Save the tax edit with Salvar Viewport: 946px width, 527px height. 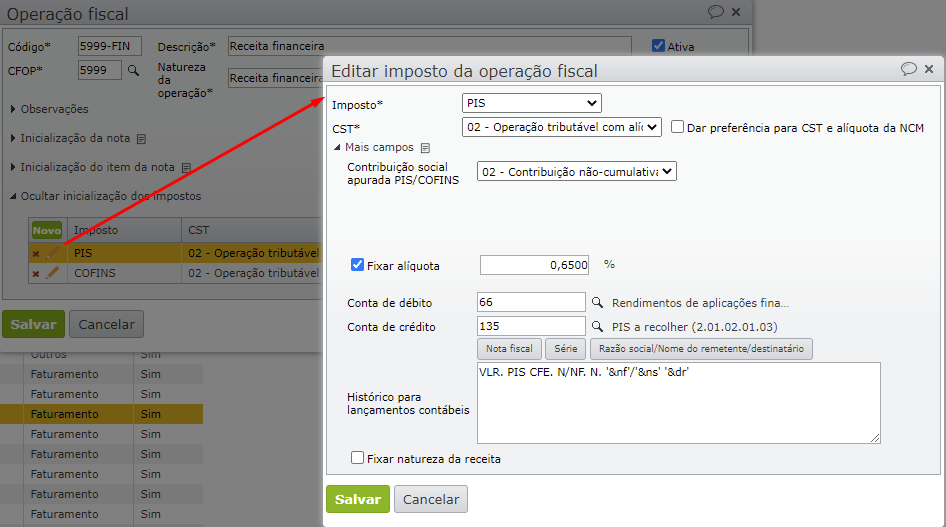click(358, 499)
